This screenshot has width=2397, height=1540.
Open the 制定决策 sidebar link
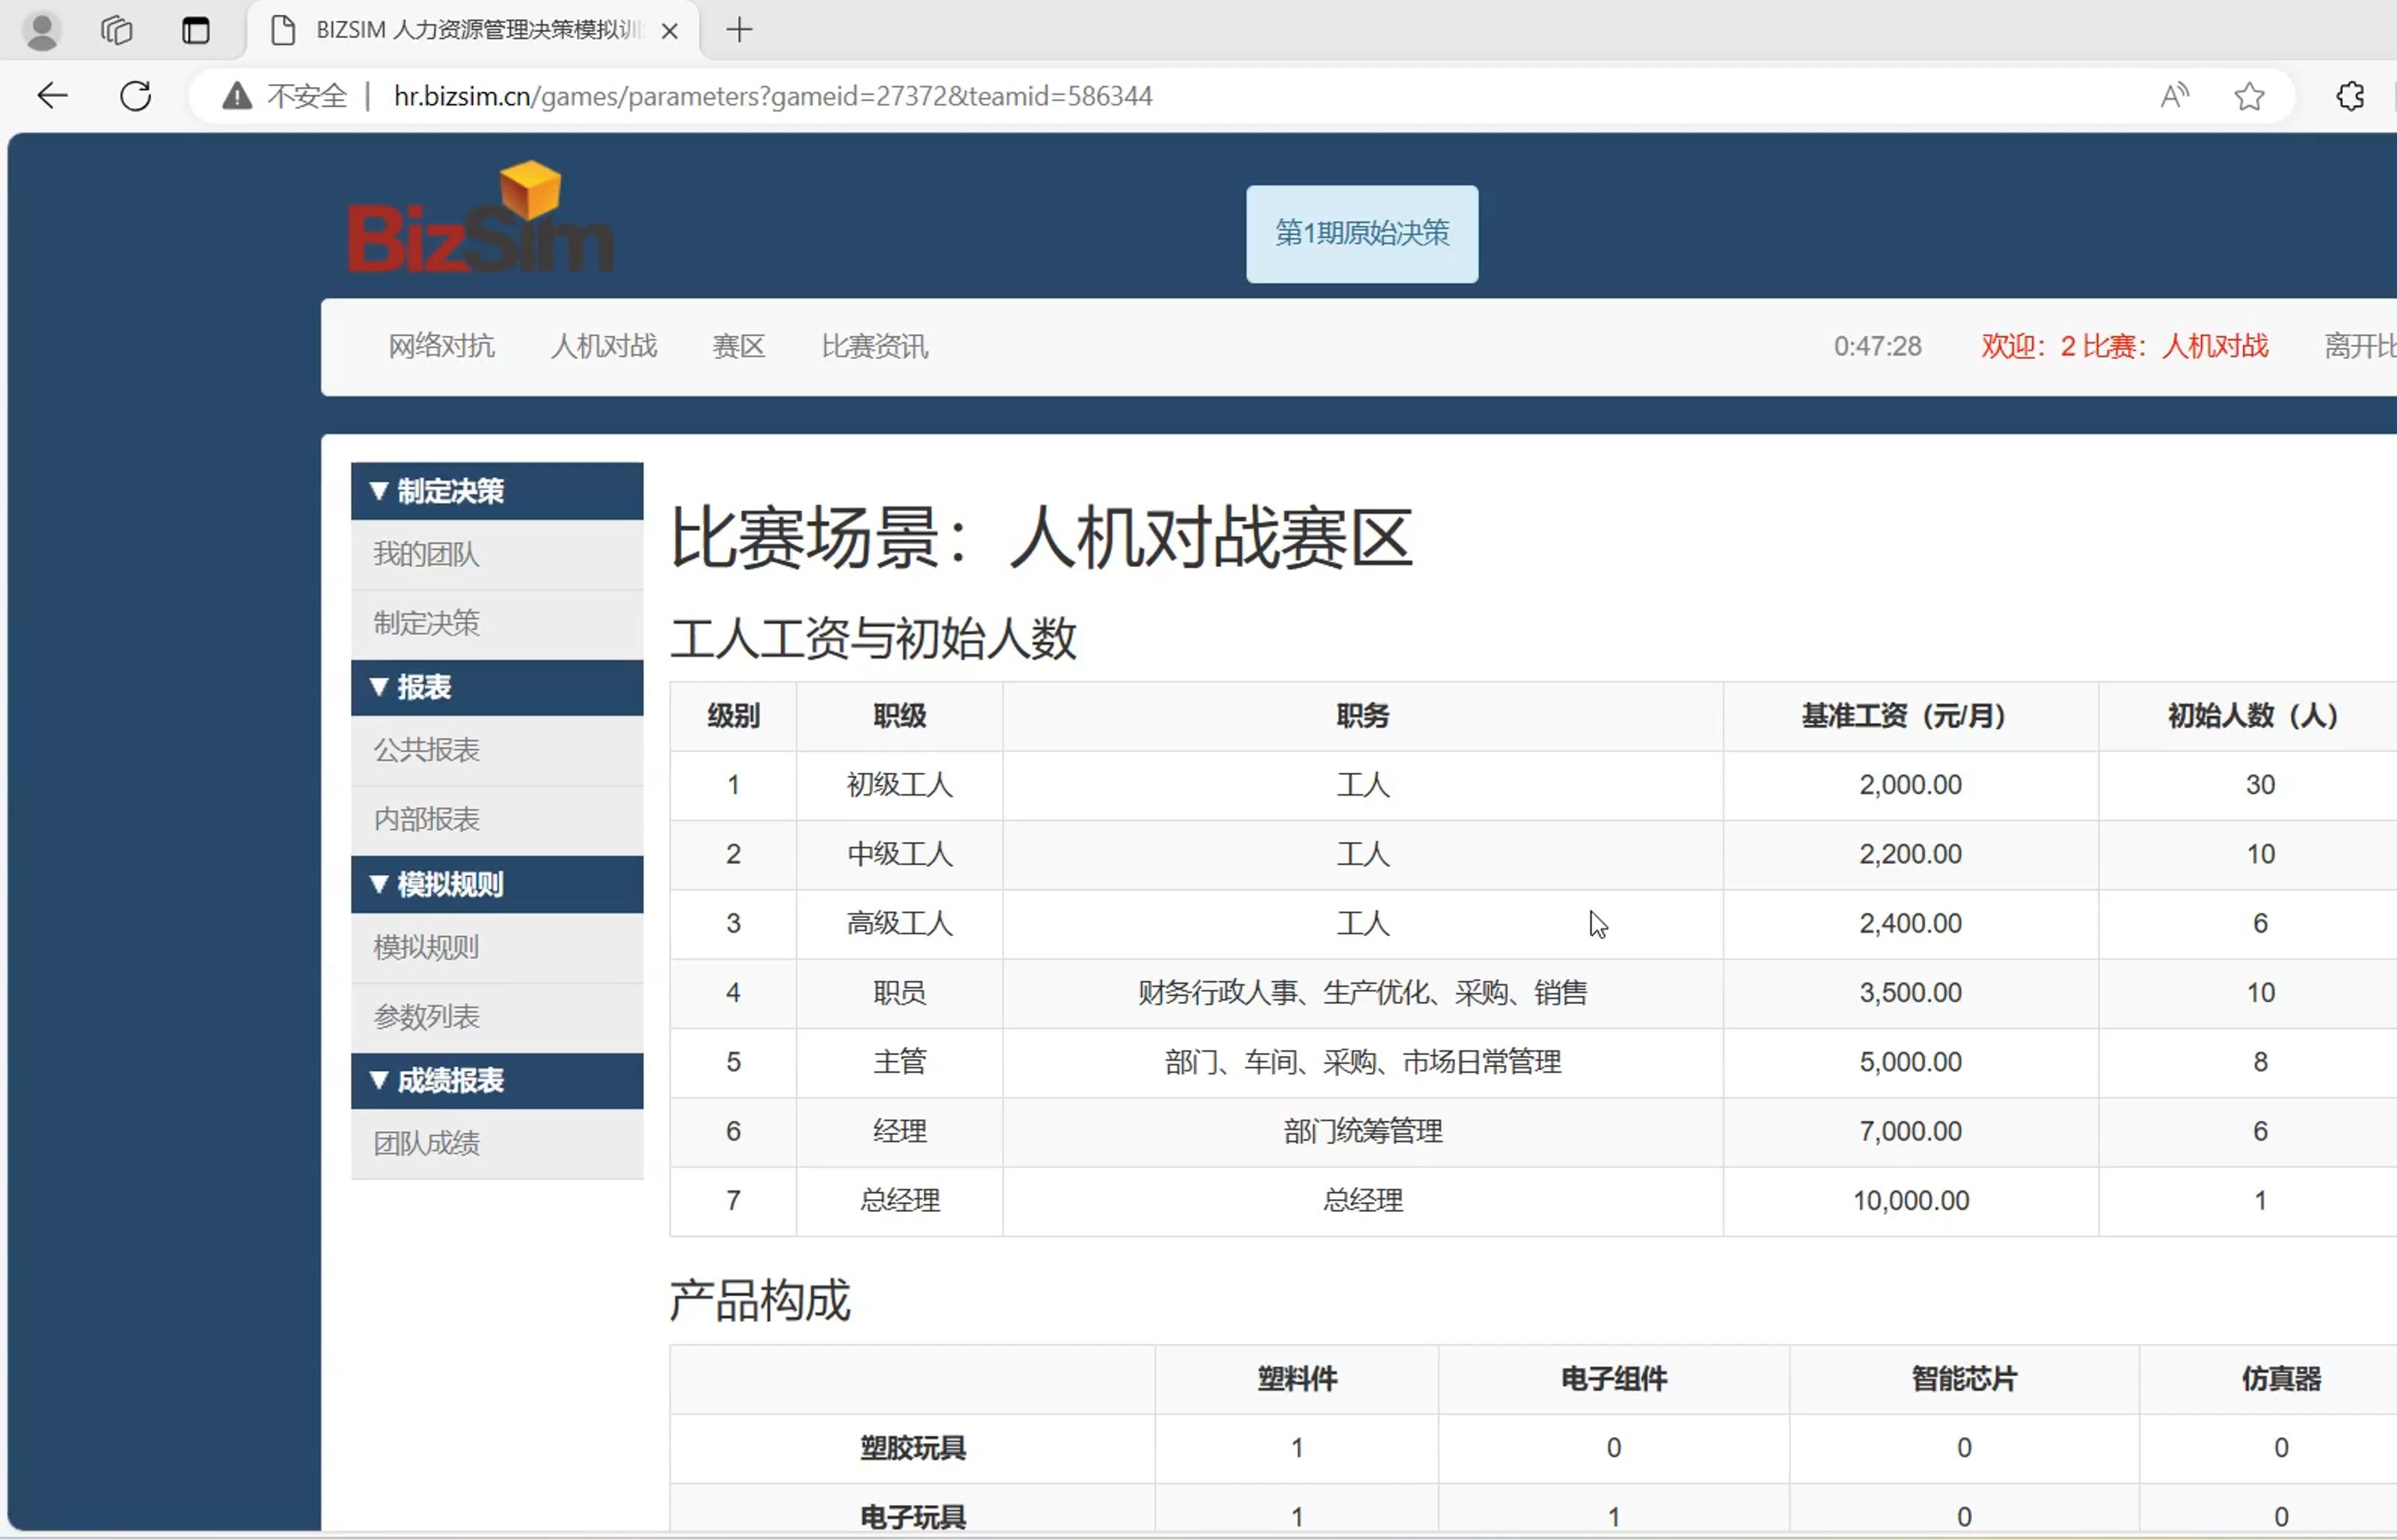[497, 623]
